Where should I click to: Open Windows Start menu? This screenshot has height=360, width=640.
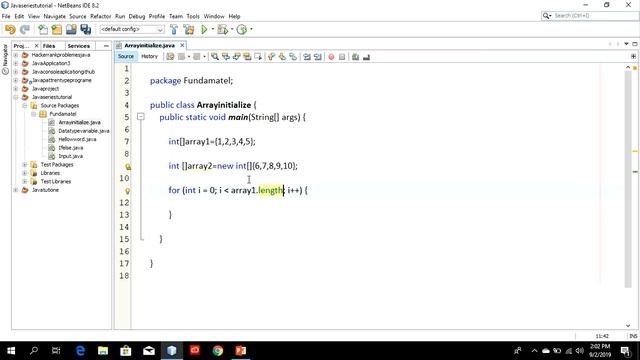point(11,351)
